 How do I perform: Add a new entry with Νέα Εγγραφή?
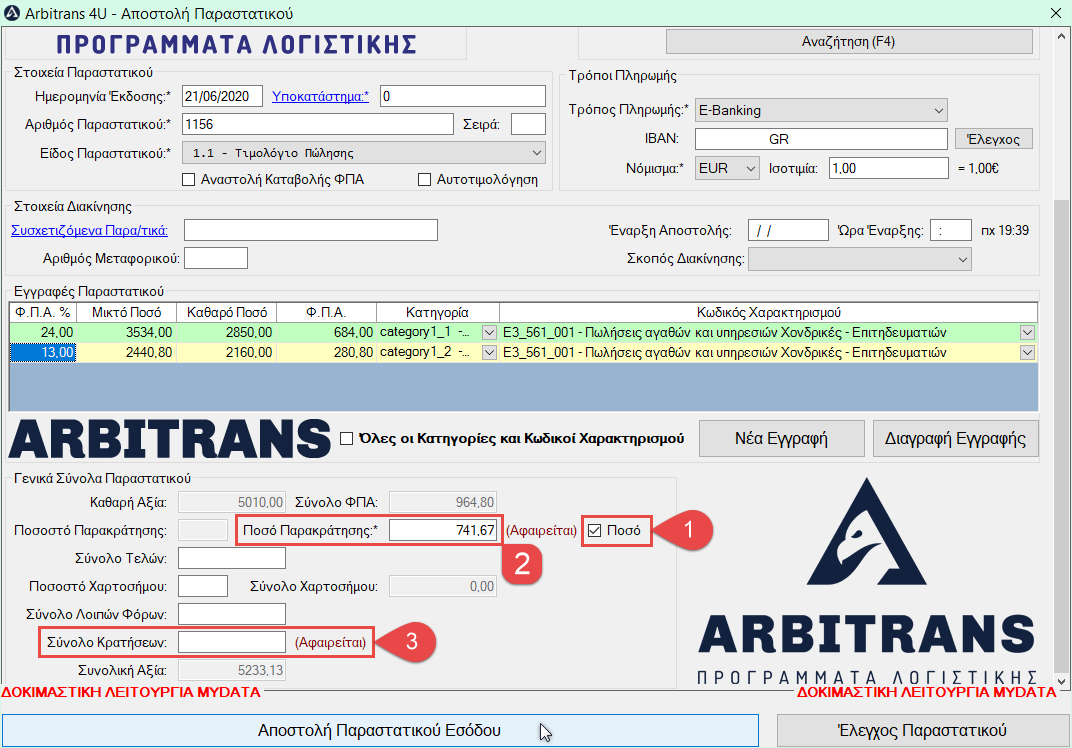(x=781, y=438)
